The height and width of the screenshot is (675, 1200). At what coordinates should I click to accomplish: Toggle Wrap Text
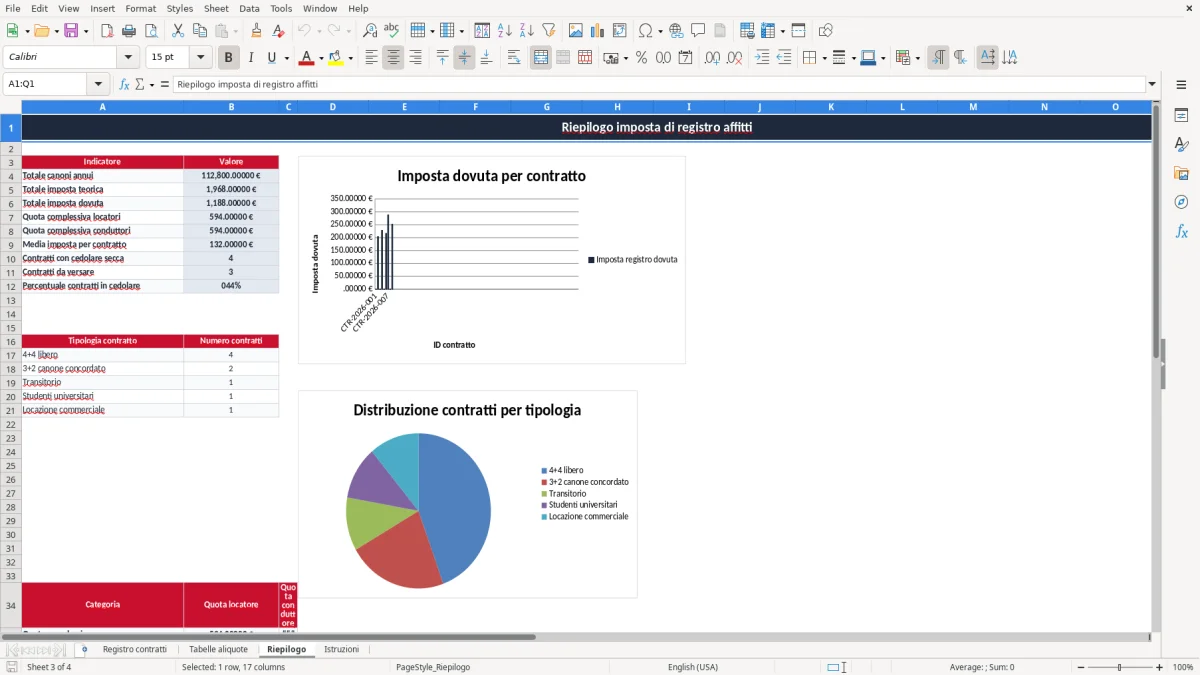click(x=514, y=58)
